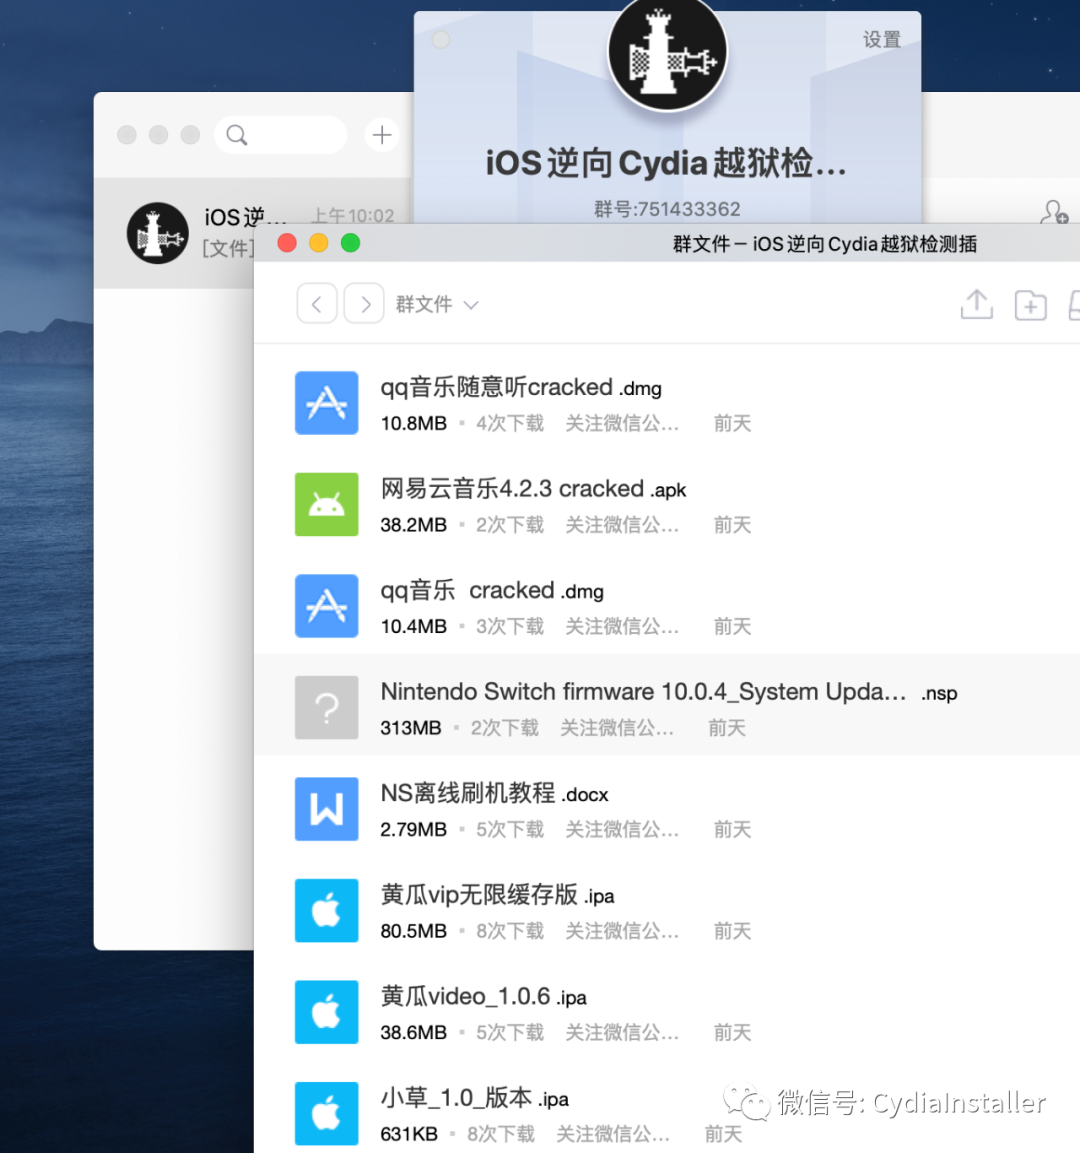Go back with the left arrow button

pyautogui.click(x=317, y=304)
